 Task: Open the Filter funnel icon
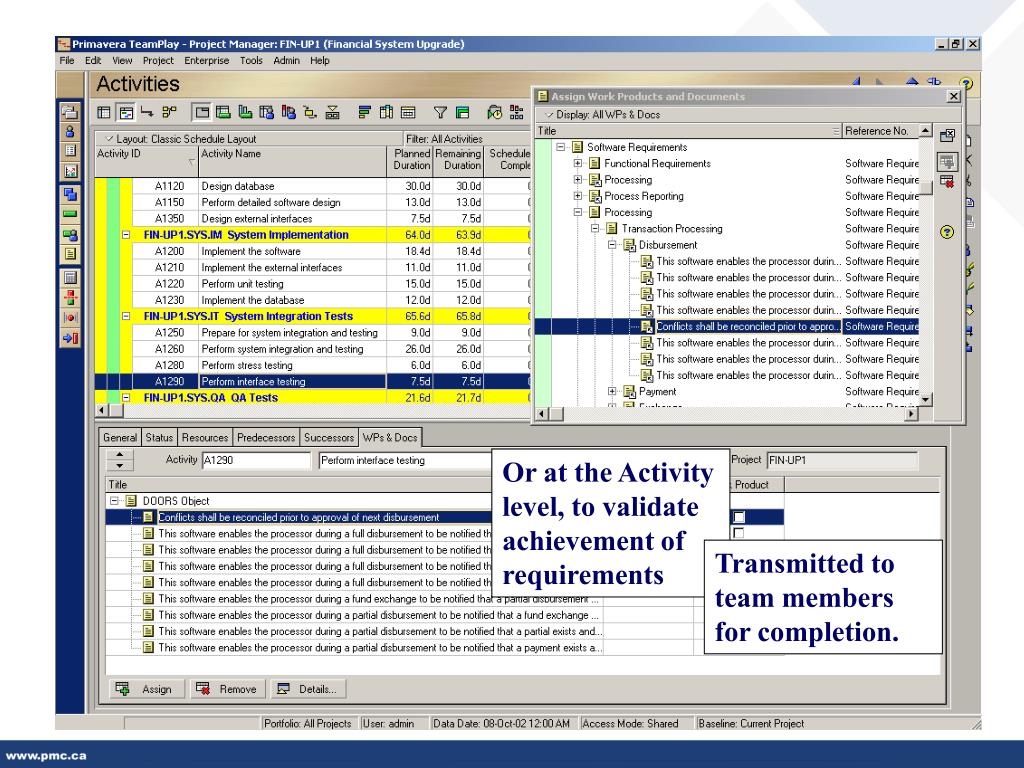(x=440, y=112)
